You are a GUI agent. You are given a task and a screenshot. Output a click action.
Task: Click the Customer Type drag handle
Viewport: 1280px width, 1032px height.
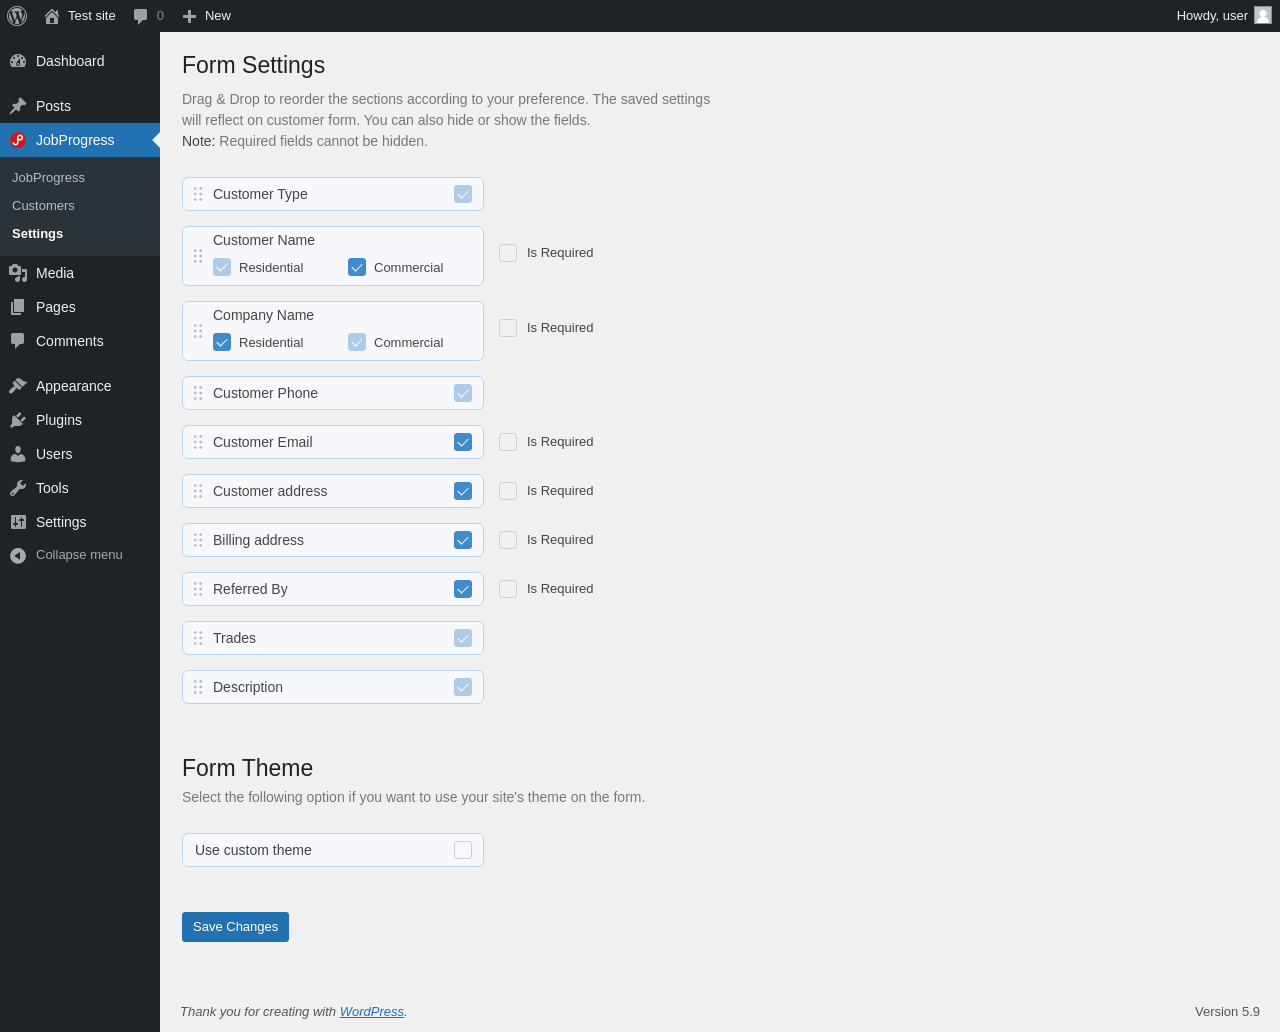[x=198, y=194]
